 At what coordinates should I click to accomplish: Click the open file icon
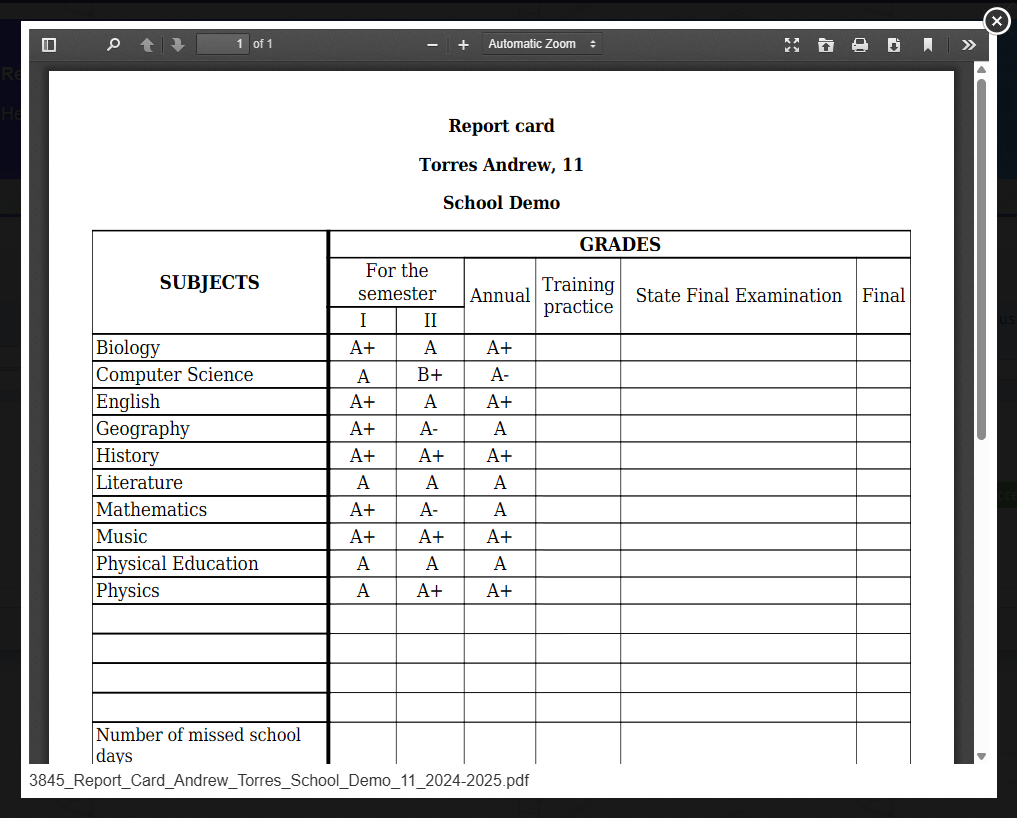826,45
